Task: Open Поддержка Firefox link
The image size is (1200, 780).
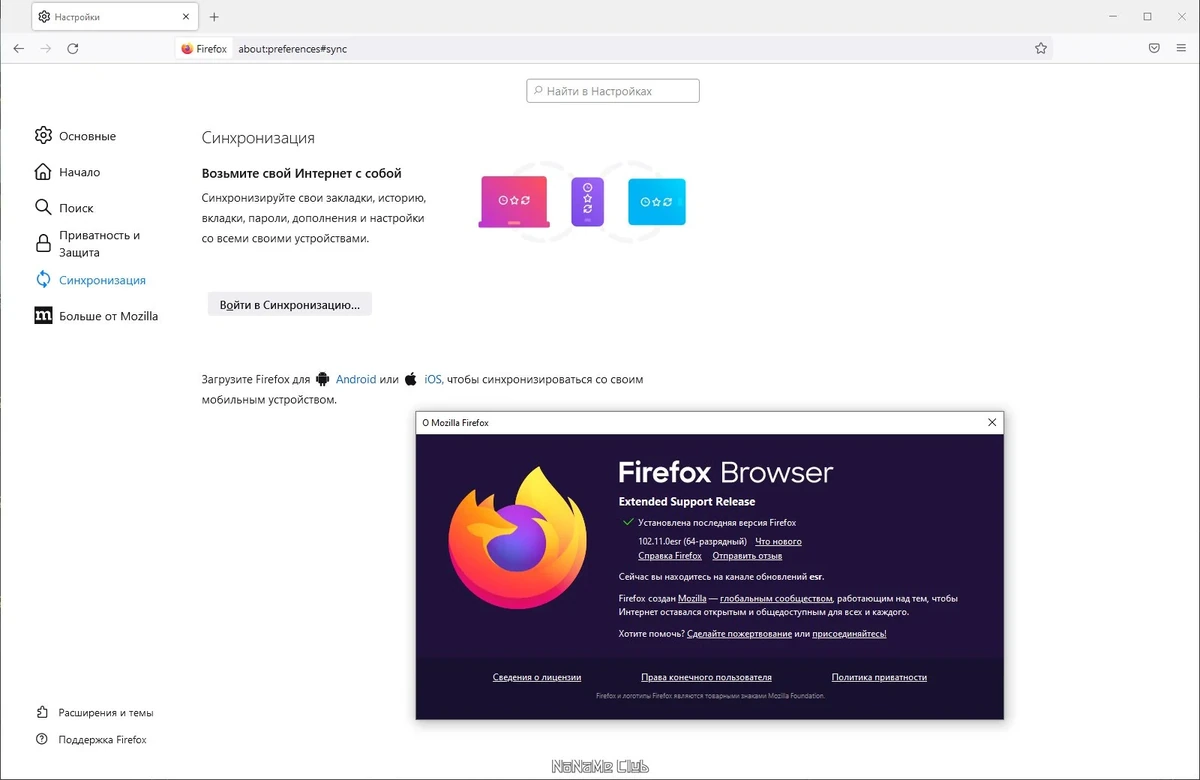Action: [x=102, y=740]
